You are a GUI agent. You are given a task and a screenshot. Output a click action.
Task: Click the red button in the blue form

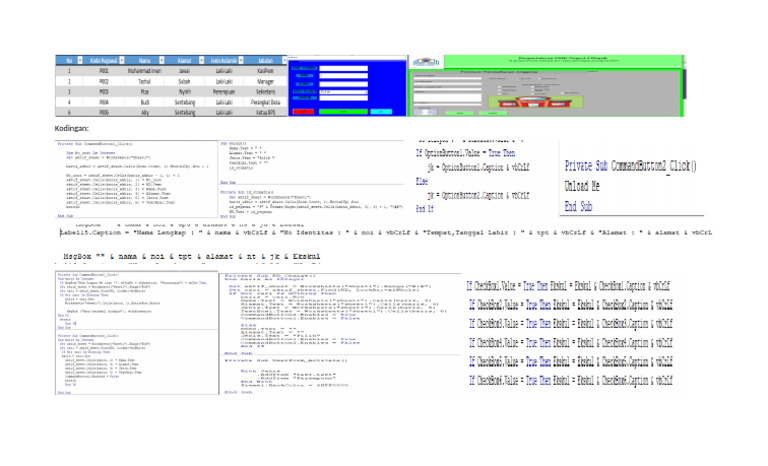[x=303, y=112]
